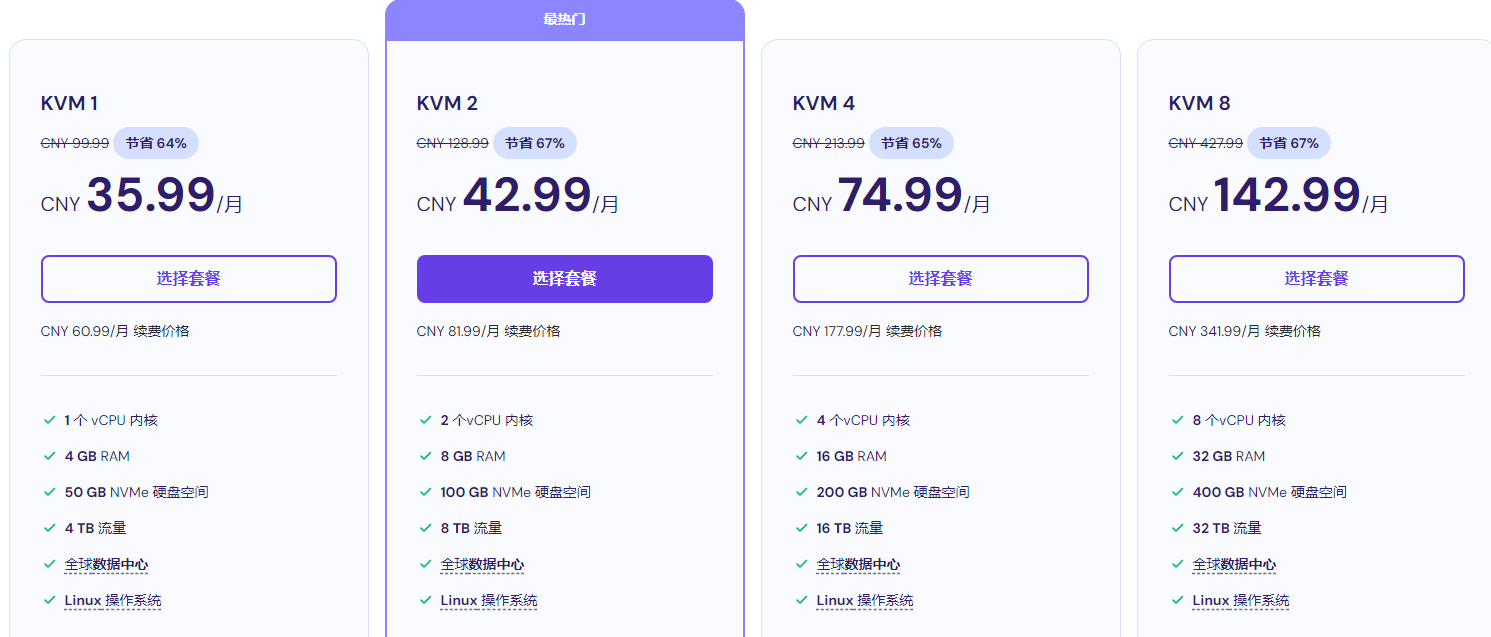
Task: Click 选择套餐 for the KVM 8 plan
Action: 1316,279
